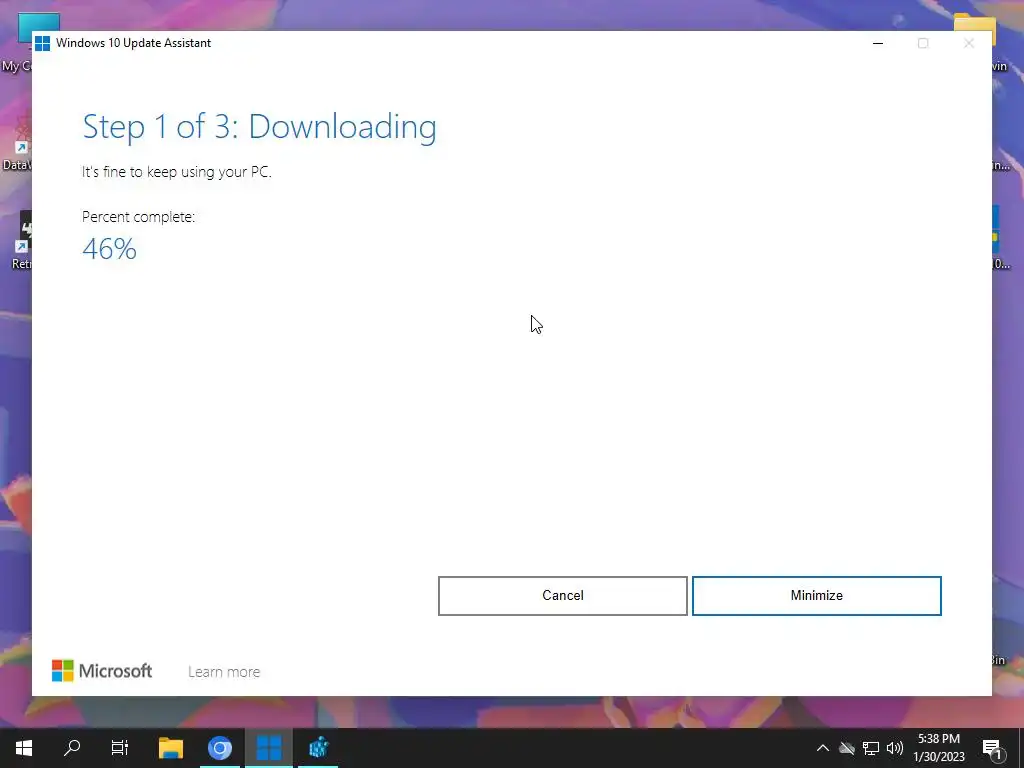Open the volume control tray icon
The height and width of the screenshot is (768, 1024).
pos(895,748)
